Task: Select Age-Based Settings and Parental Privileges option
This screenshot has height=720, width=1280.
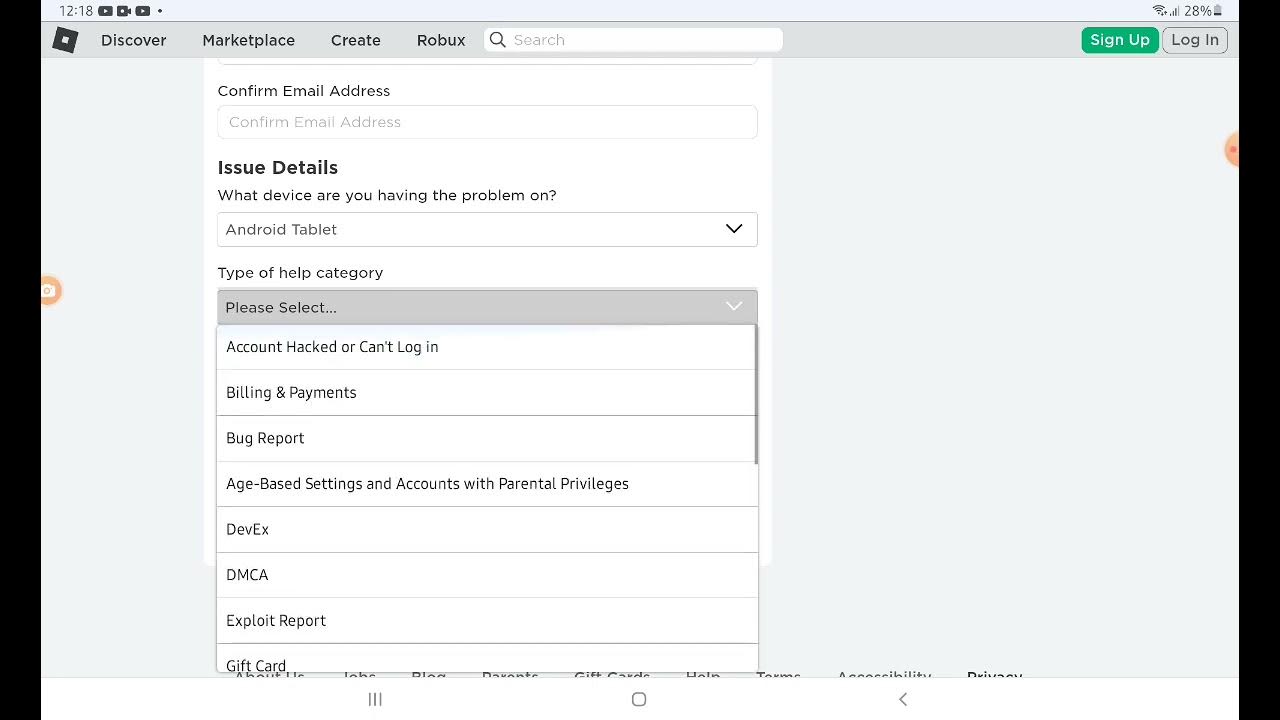Action: click(427, 484)
